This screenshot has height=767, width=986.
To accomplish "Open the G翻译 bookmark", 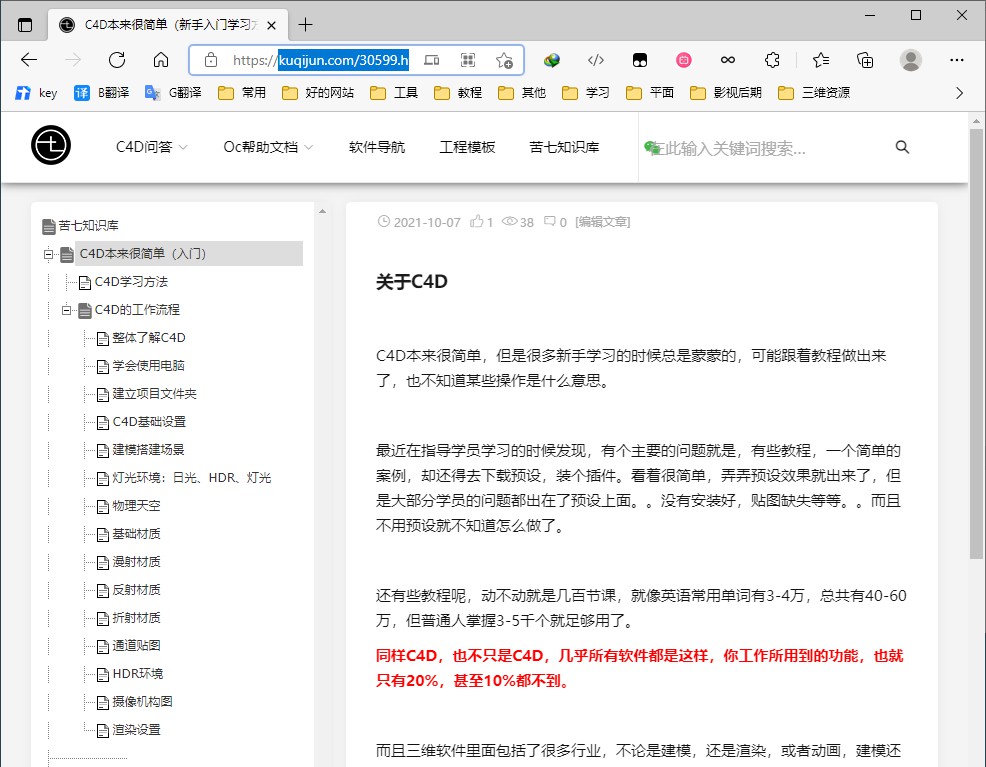I will [173, 93].
